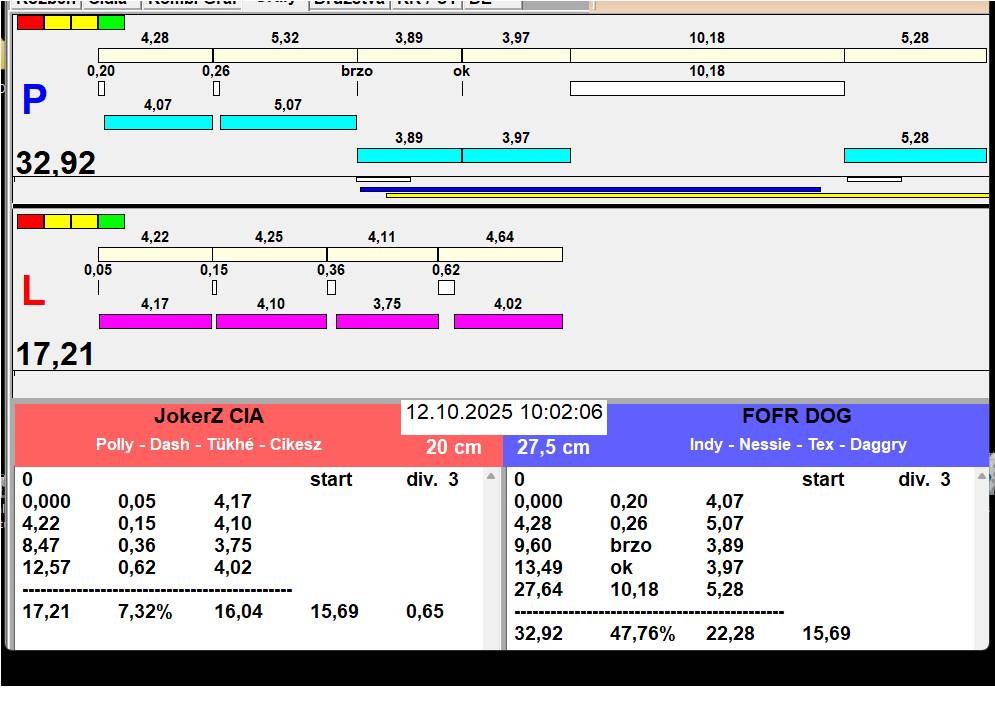Click the cream 4,22 segment in lane L
Screen dimensions: 995x716
click(x=155, y=255)
